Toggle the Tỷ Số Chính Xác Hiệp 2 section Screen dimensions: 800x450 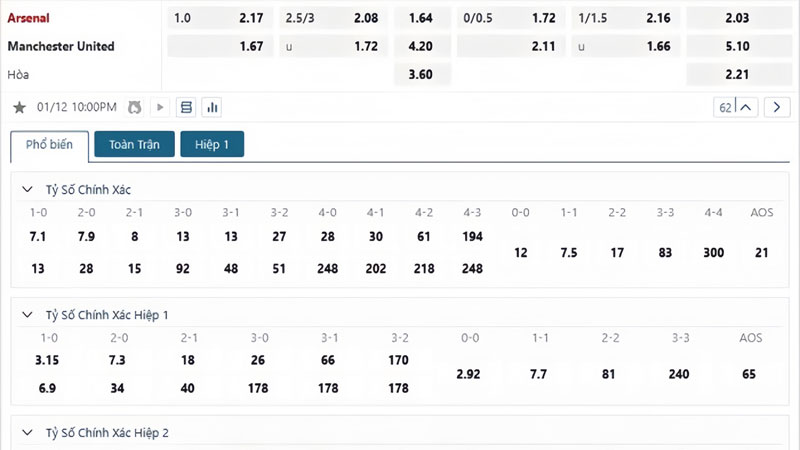pos(28,432)
